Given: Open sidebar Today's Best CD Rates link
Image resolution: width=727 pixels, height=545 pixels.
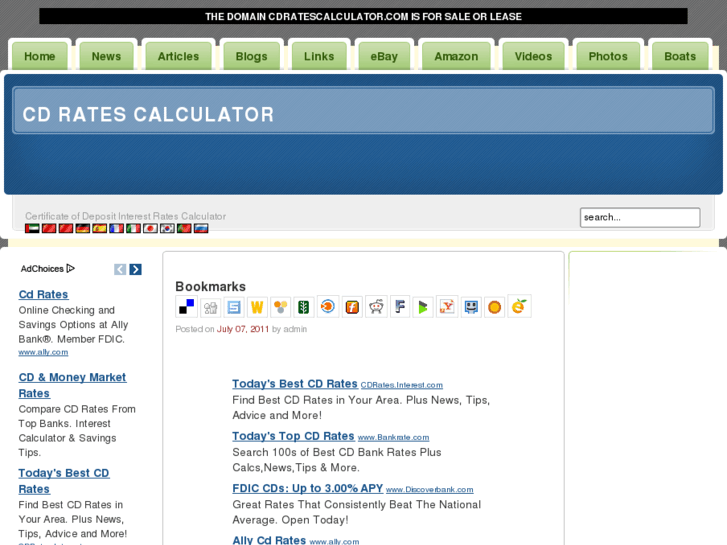Looking at the screenshot, I should tap(64, 481).
